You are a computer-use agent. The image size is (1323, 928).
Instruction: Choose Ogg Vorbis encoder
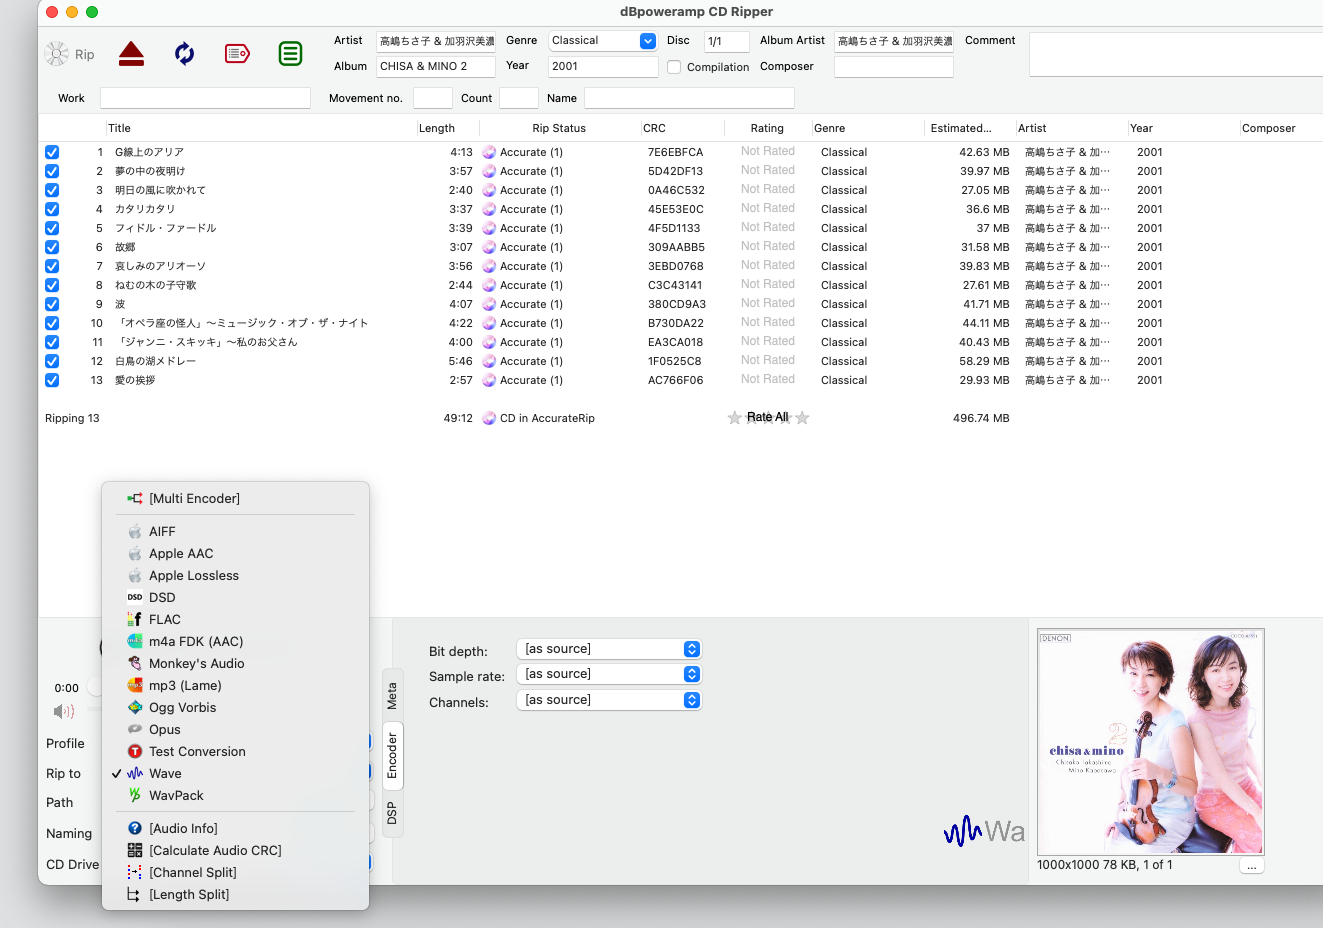(236, 707)
